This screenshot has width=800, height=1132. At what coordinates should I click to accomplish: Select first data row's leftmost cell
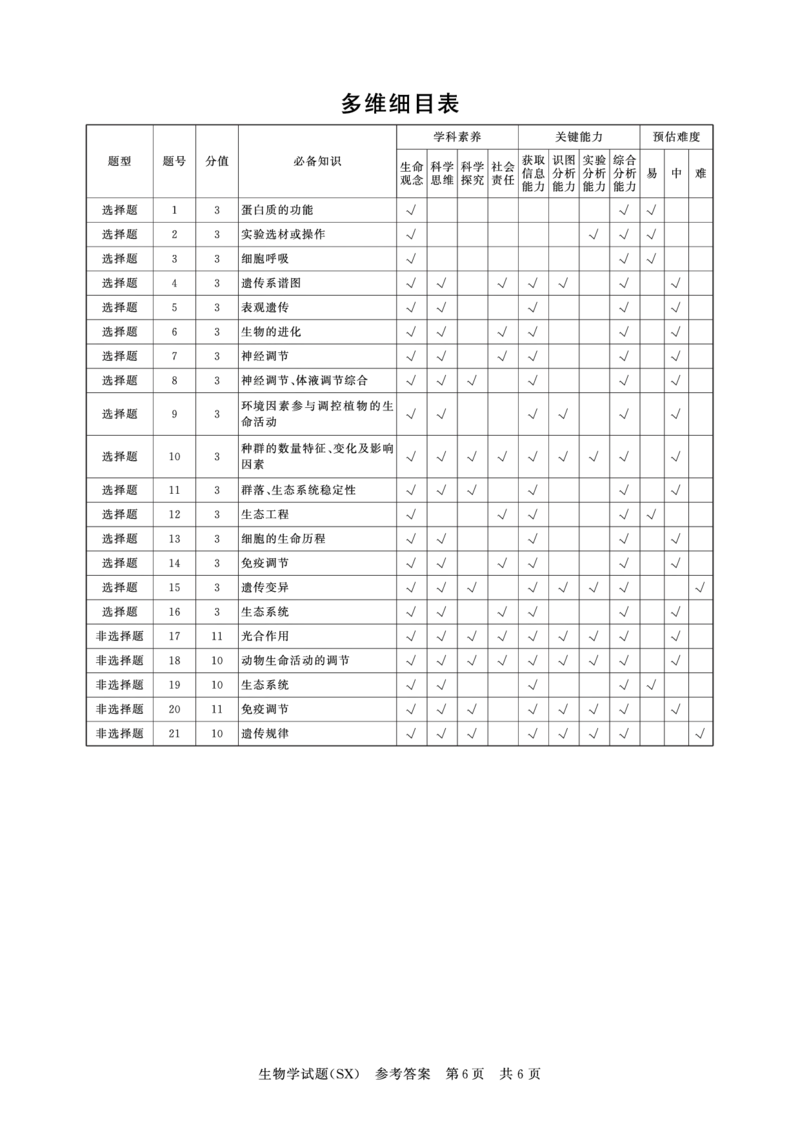pyautogui.click(x=124, y=208)
